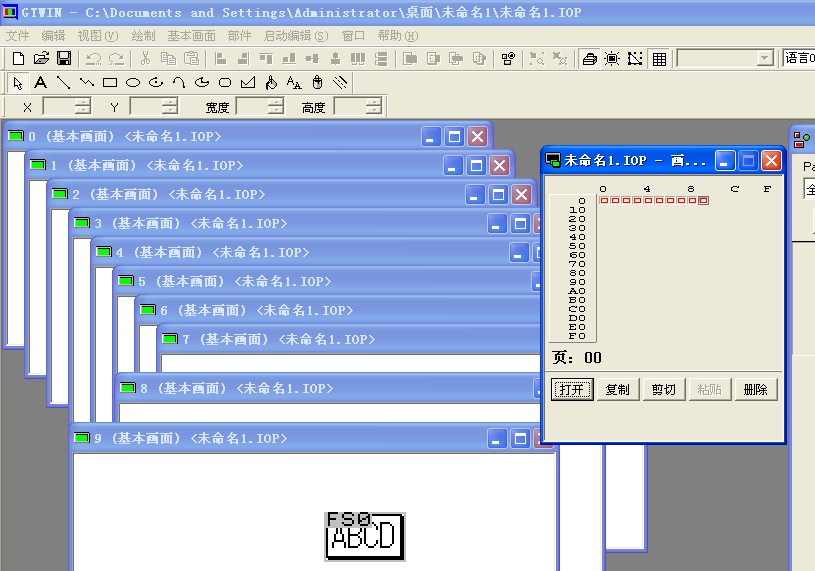Select the paint bucket fill tool

pos(271,83)
